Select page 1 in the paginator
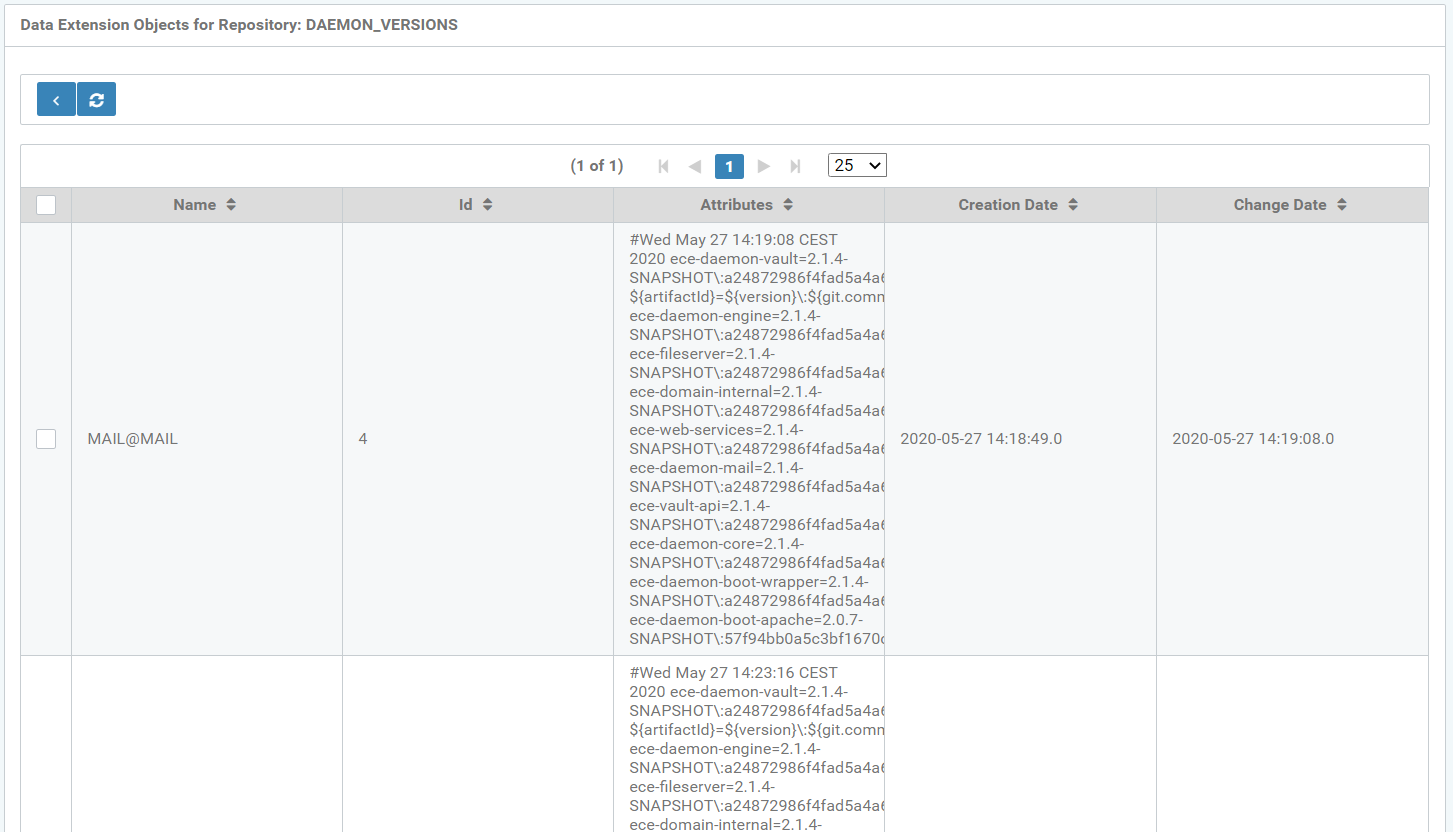The image size is (1453, 832). [730, 166]
